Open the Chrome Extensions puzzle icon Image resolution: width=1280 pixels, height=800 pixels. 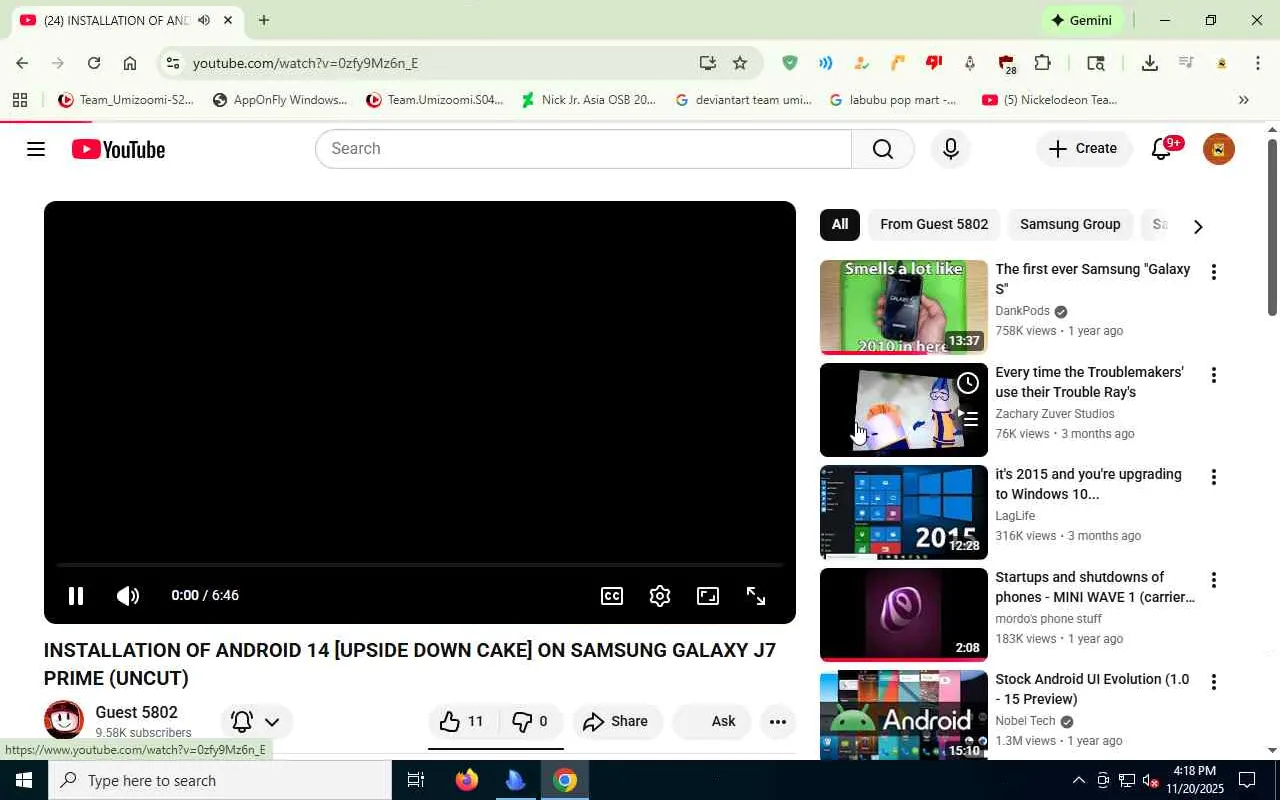(x=1042, y=63)
